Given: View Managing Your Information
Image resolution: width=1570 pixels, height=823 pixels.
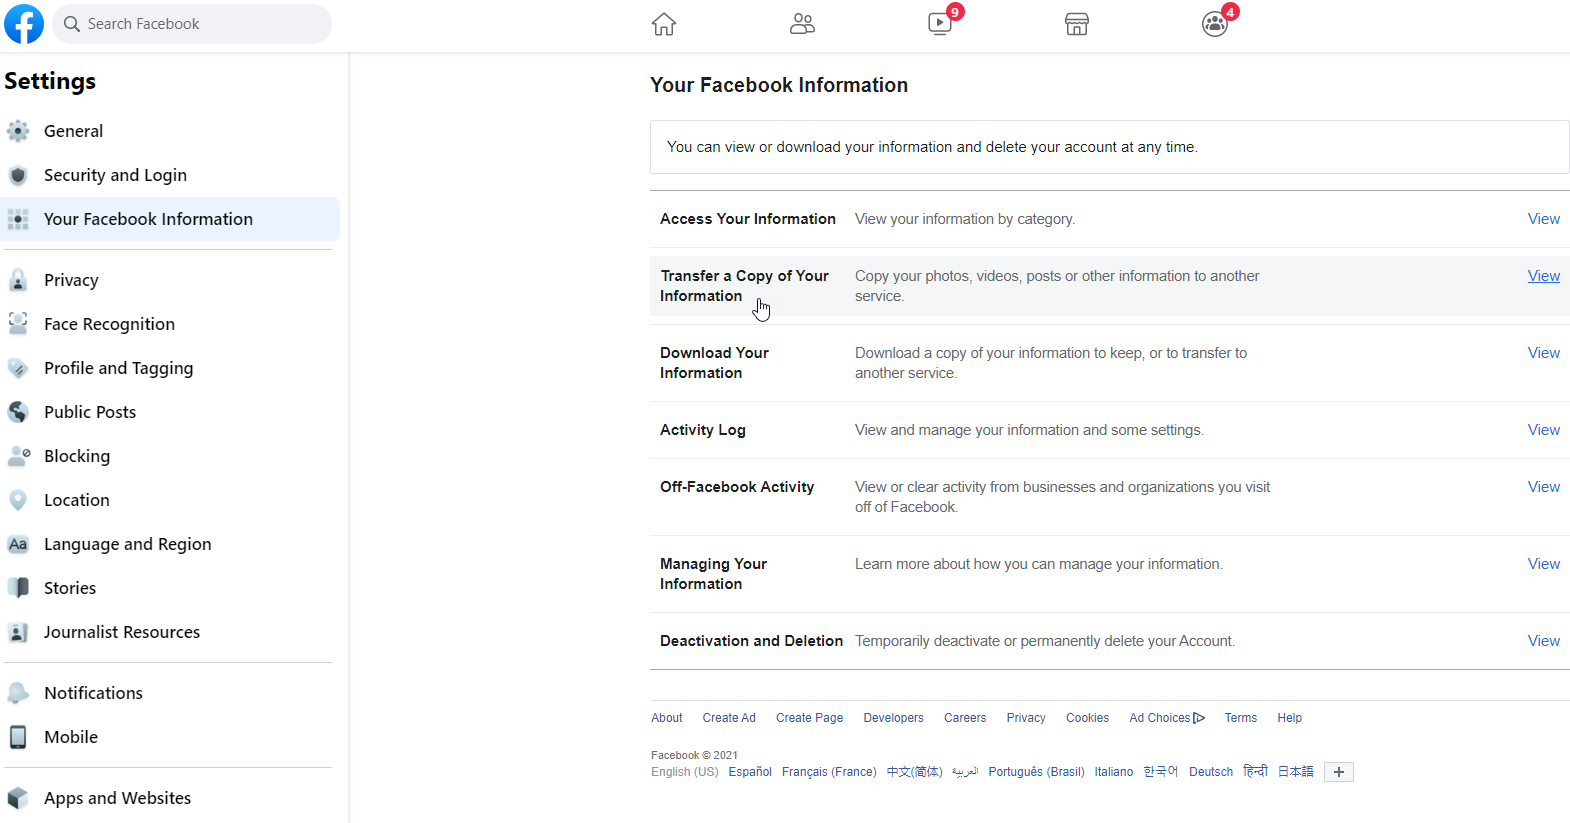Looking at the screenshot, I should 1544,564.
